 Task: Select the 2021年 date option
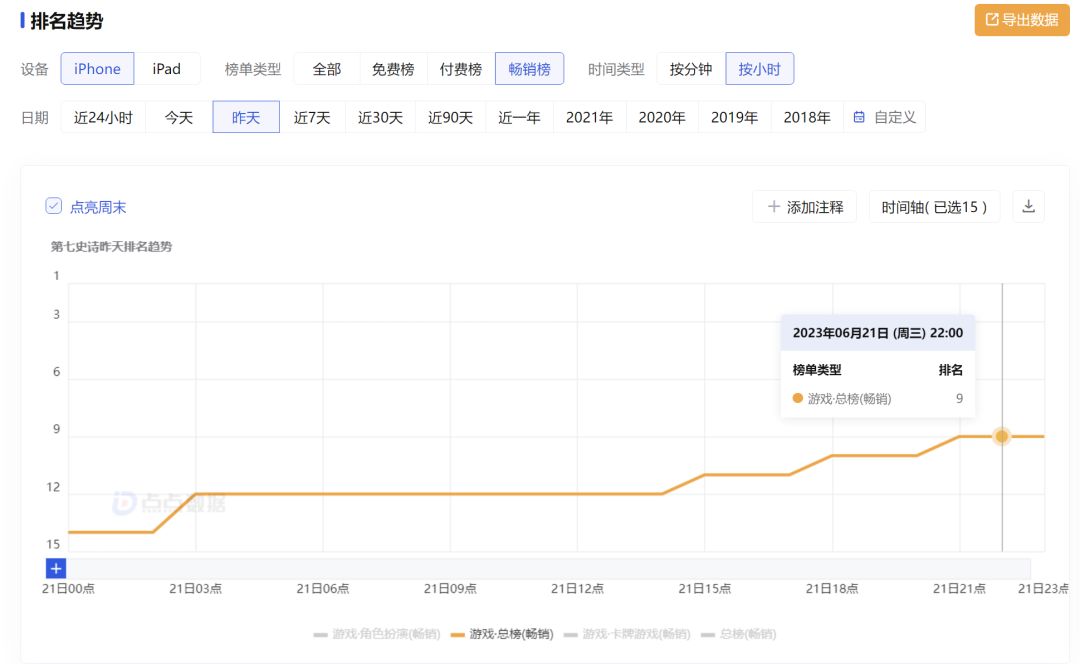pos(589,117)
